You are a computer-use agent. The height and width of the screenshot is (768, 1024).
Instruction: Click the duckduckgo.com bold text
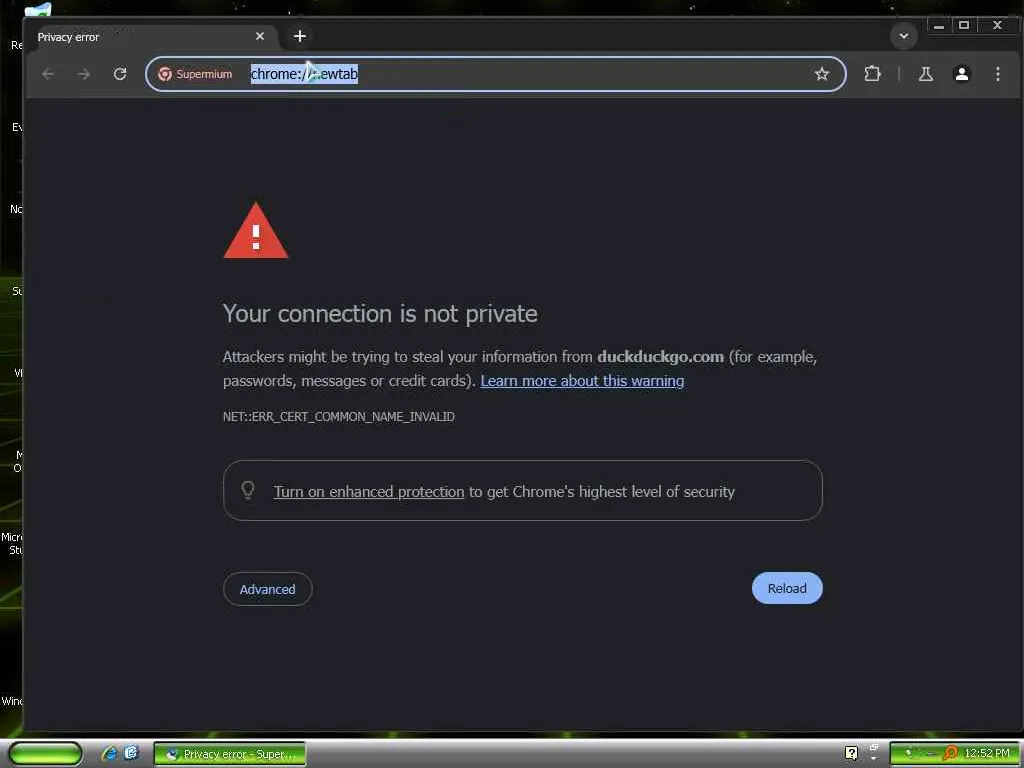pos(660,357)
